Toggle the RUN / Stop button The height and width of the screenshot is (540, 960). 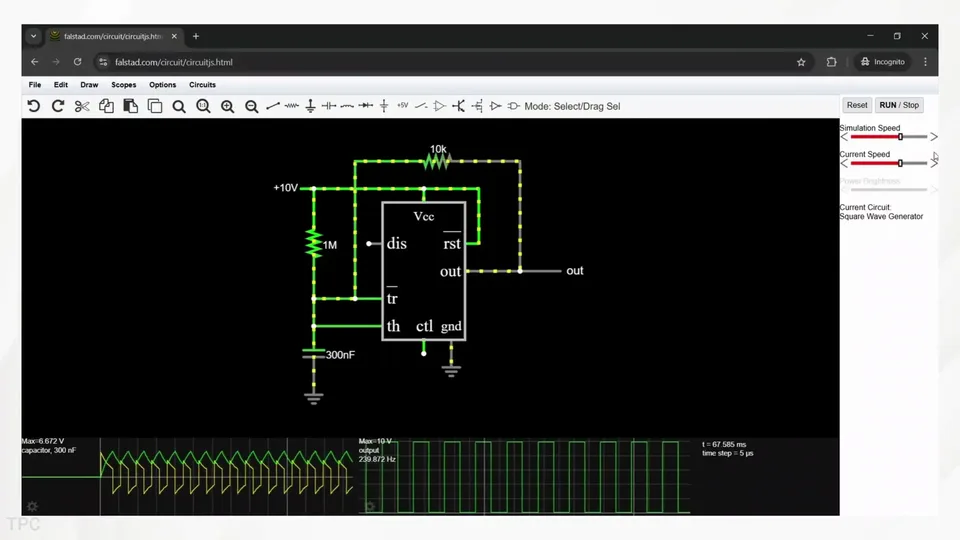pyautogui.click(x=899, y=105)
